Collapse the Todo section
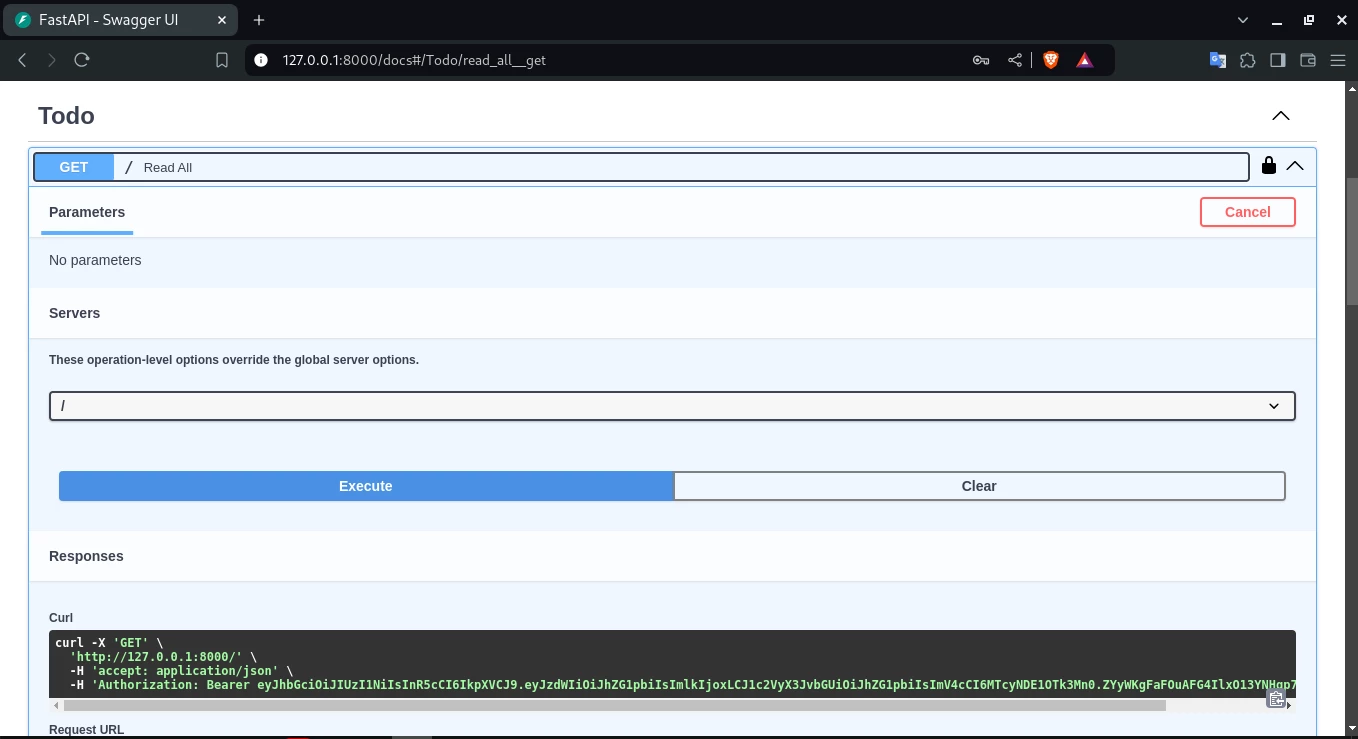1358x739 pixels. [x=1280, y=116]
